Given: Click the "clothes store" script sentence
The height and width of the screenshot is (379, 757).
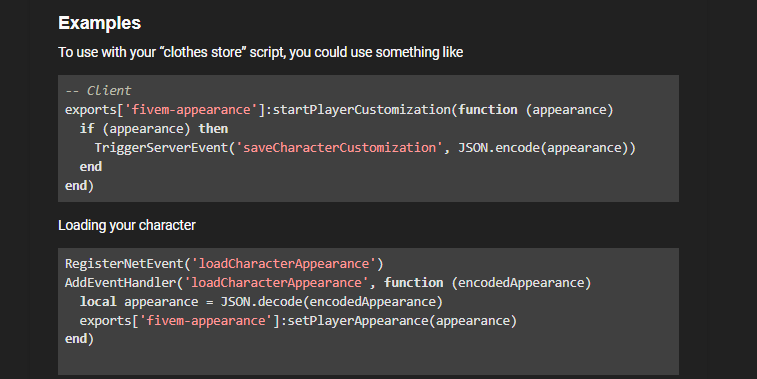Looking at the screenshot, I should pos(261,52).
